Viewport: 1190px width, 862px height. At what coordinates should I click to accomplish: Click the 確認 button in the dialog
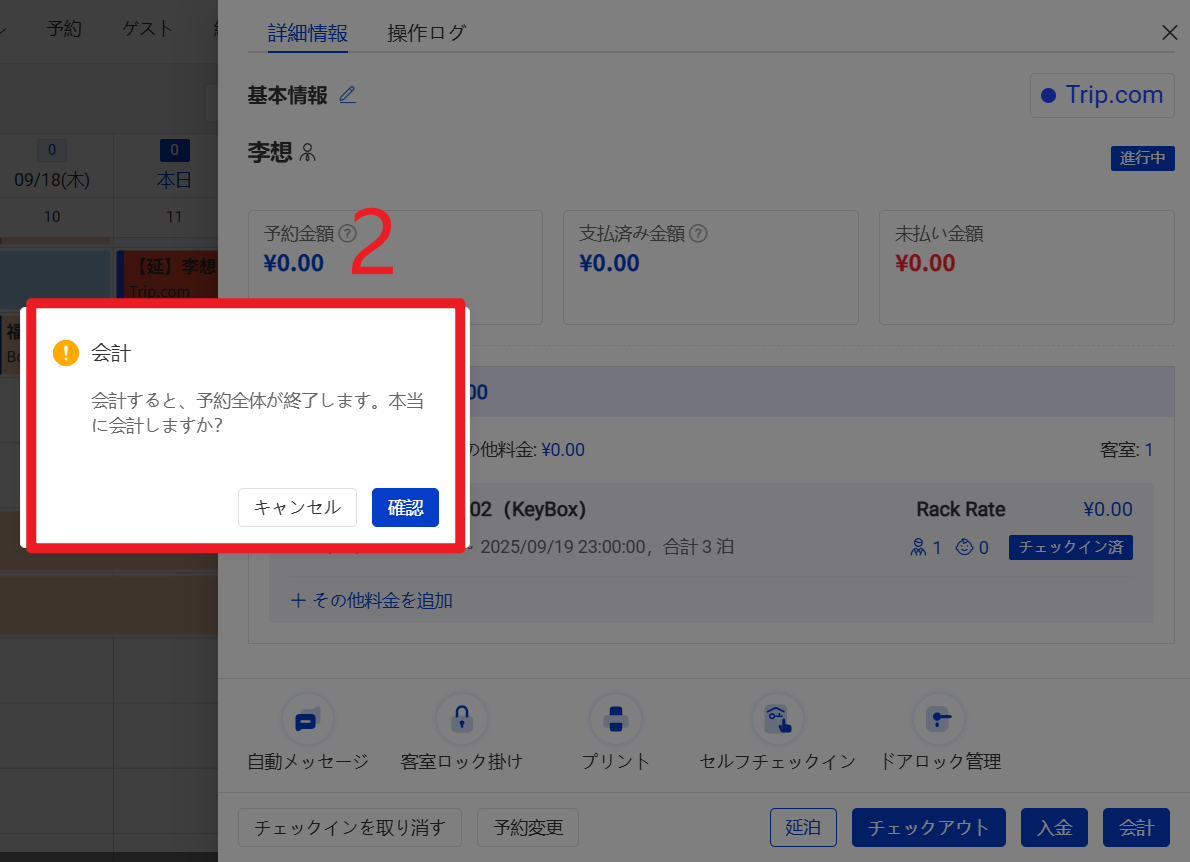pyautogui.click(x=405, y=507)
